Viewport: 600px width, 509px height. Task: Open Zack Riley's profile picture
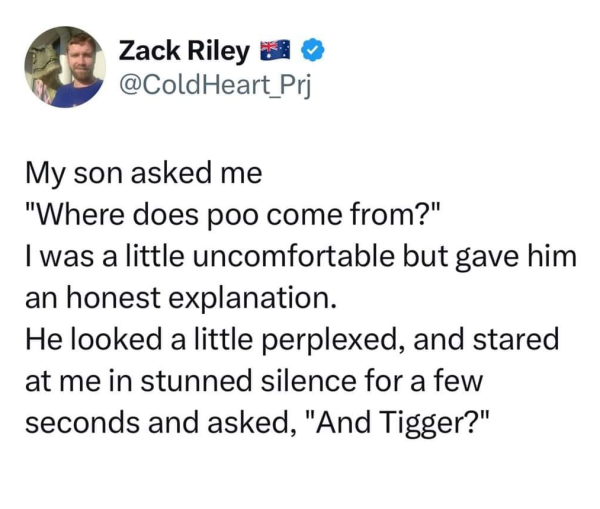(x=65, y=67)
